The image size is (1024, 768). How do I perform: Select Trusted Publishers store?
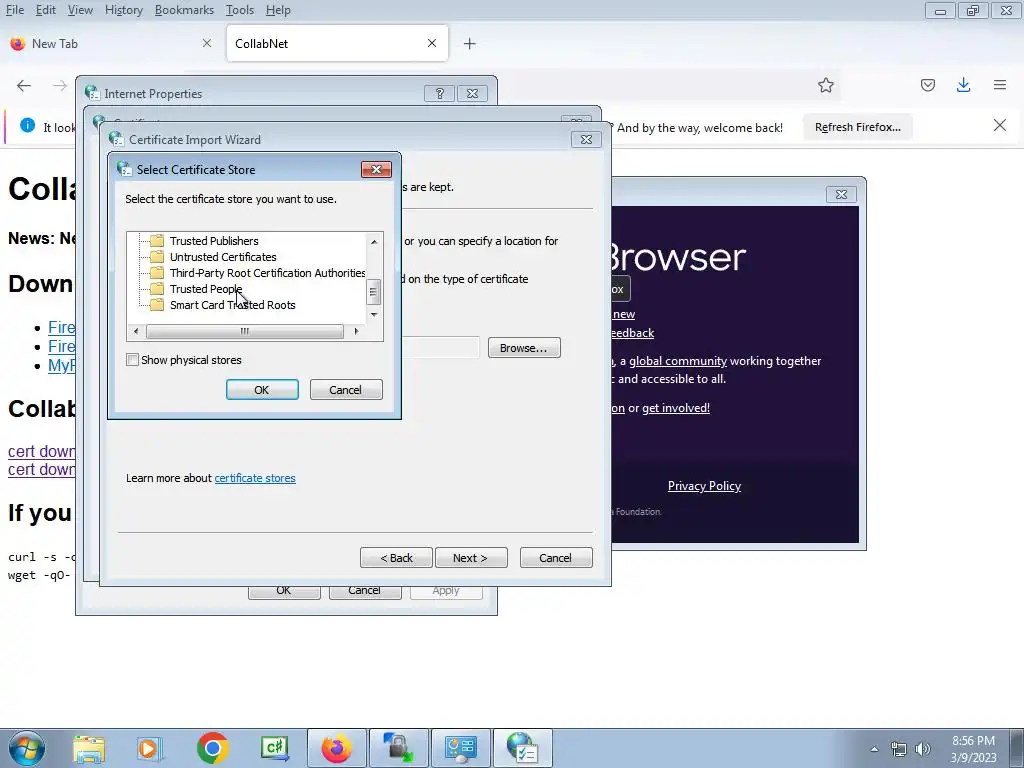(214, 241)
